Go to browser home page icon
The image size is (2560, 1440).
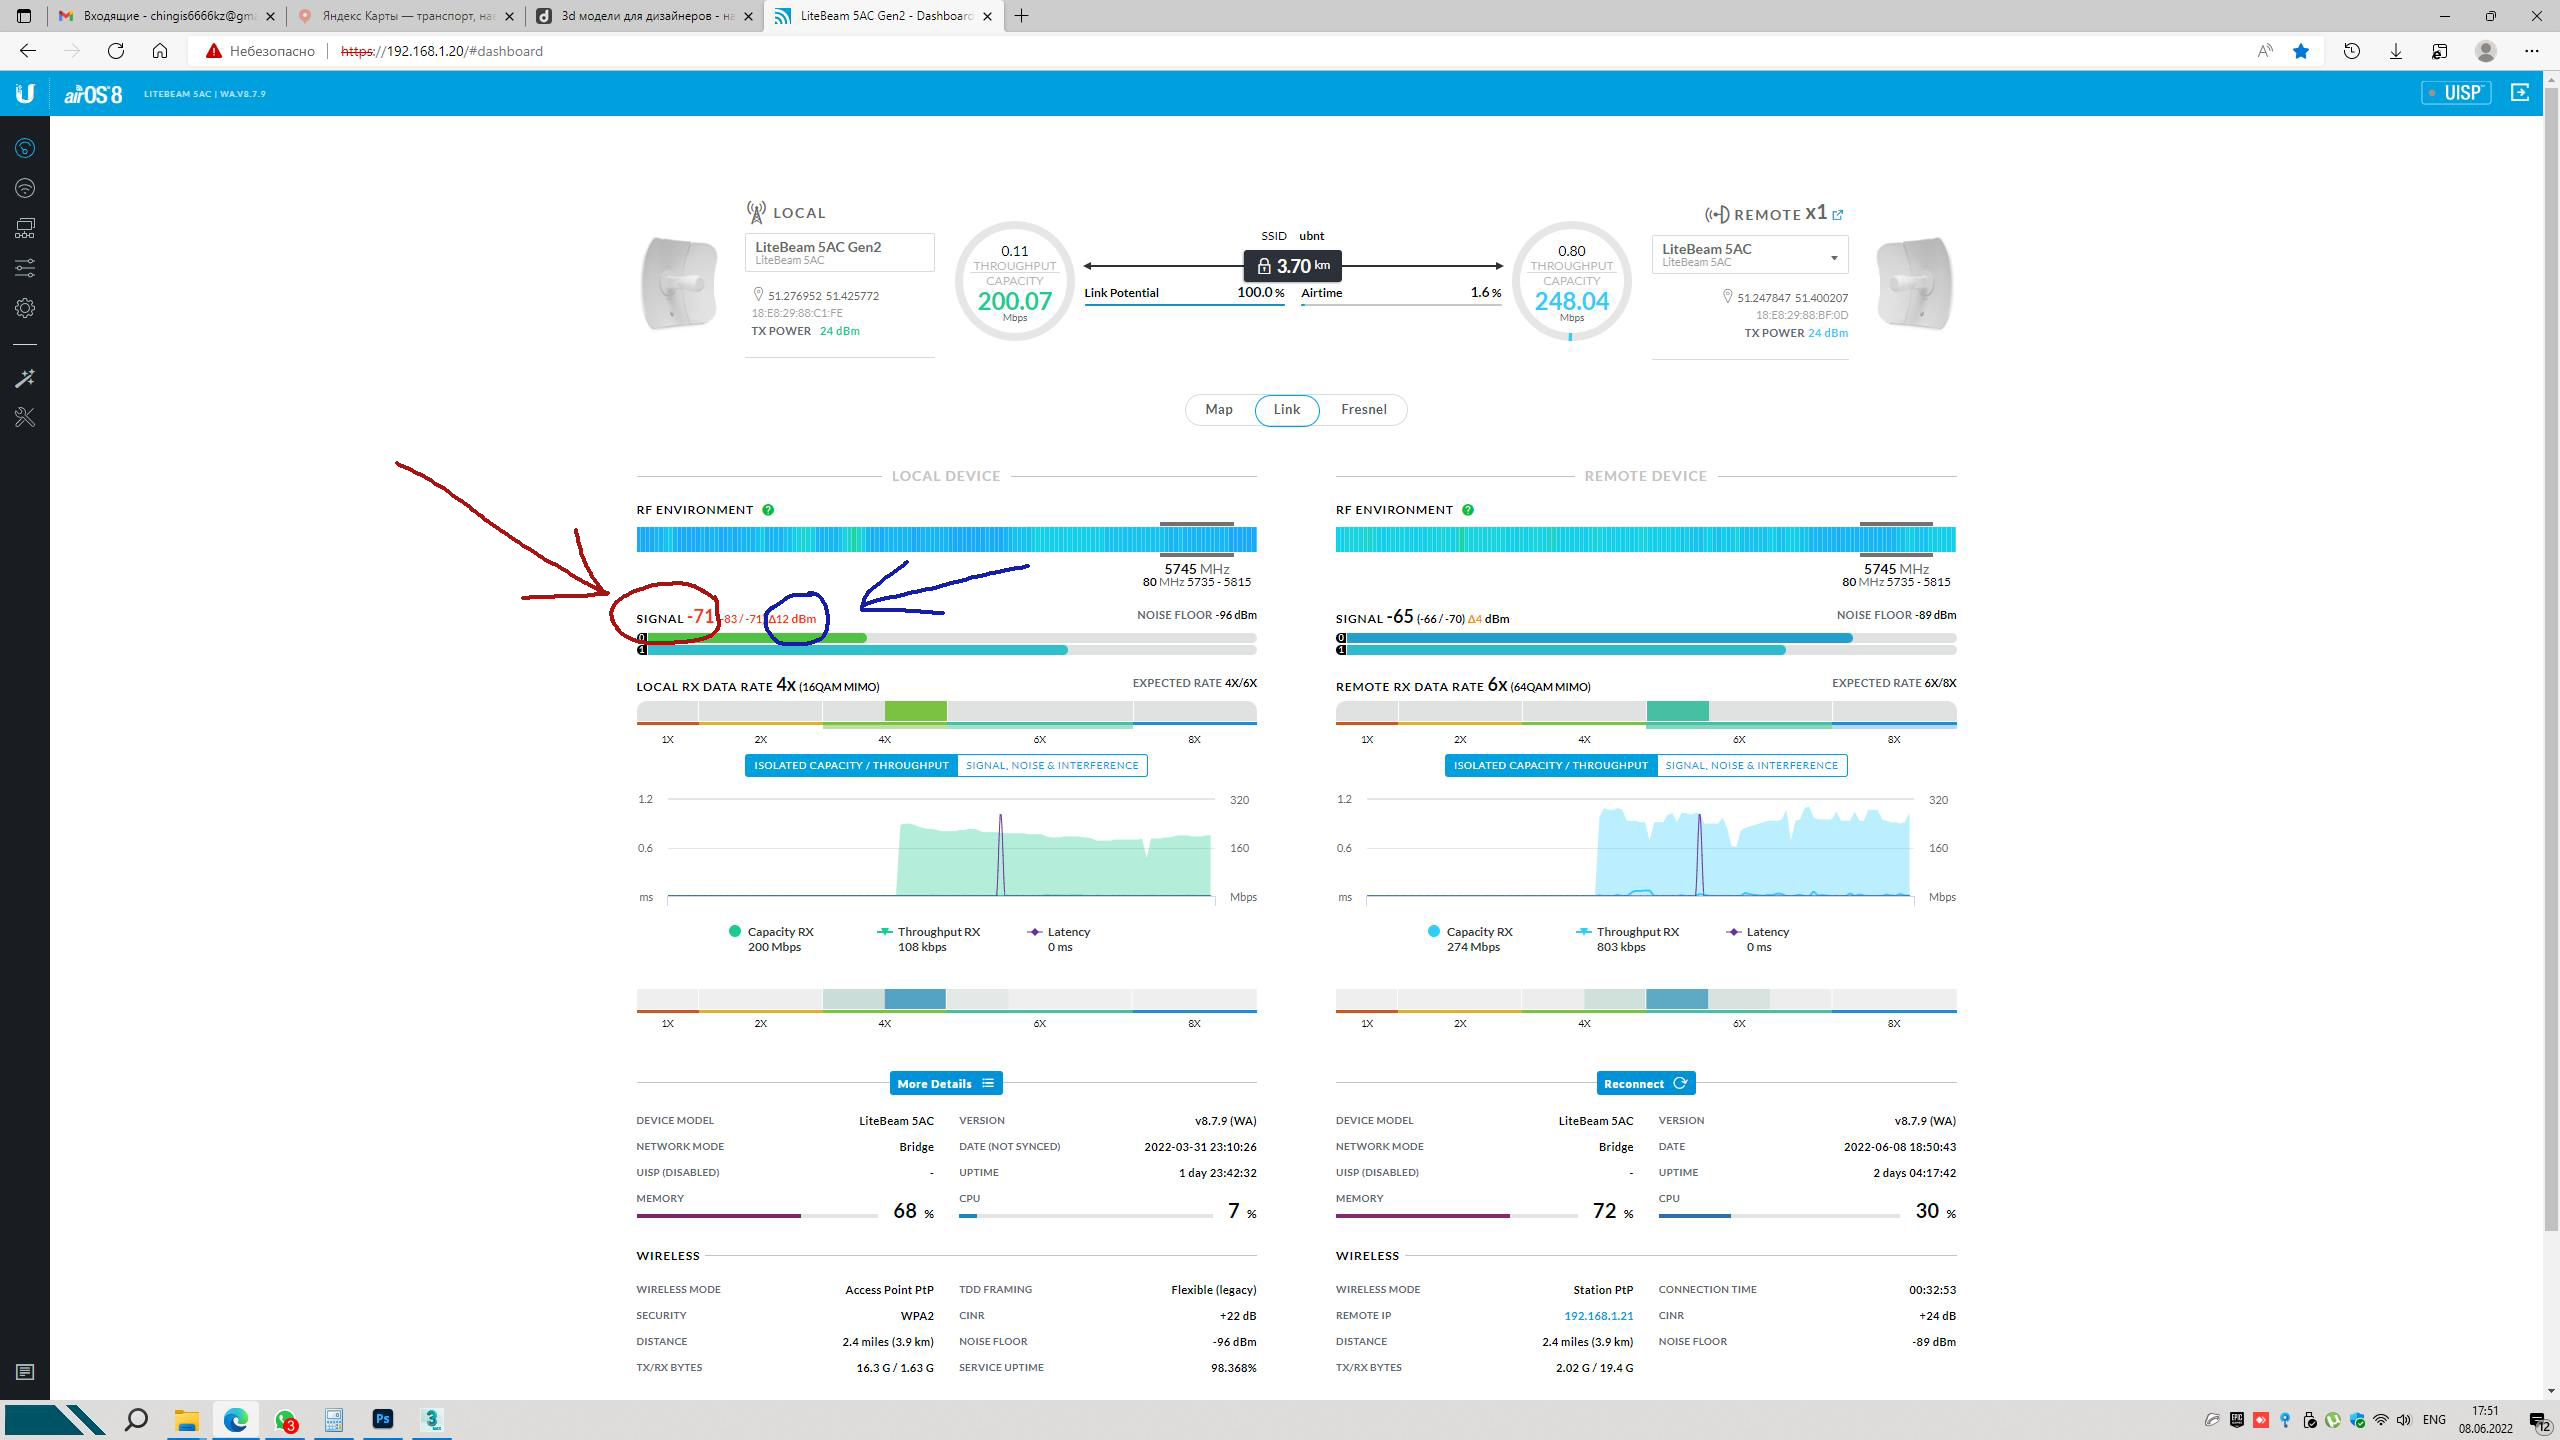click(x=160, y=51)
